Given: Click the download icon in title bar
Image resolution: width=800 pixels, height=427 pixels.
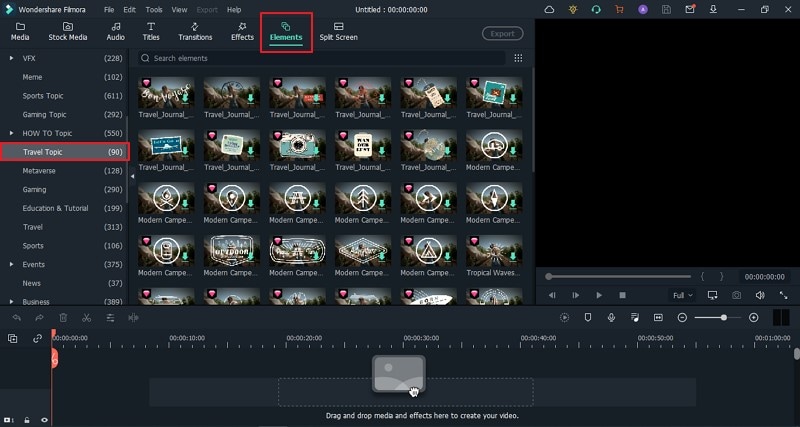Looking at the screenshot, I should (713, 10).
